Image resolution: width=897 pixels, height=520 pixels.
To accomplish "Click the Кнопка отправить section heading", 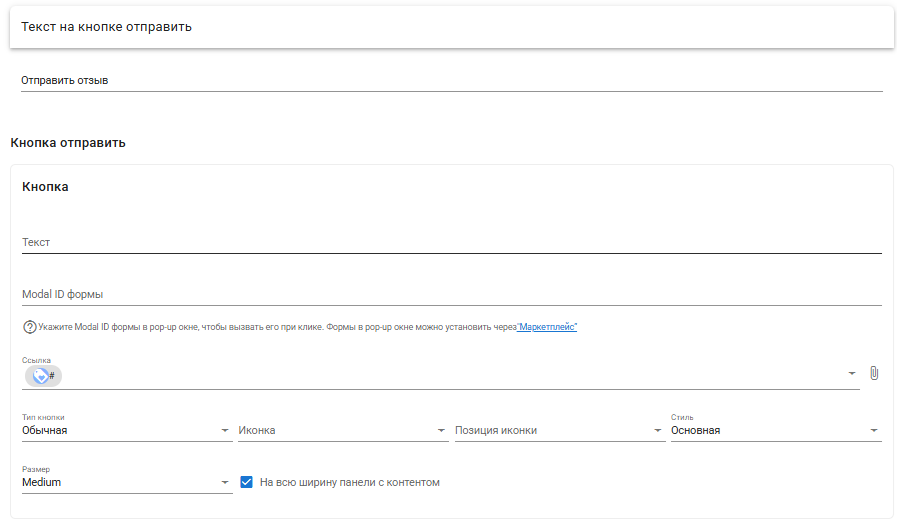I will (x=68, y=143).
